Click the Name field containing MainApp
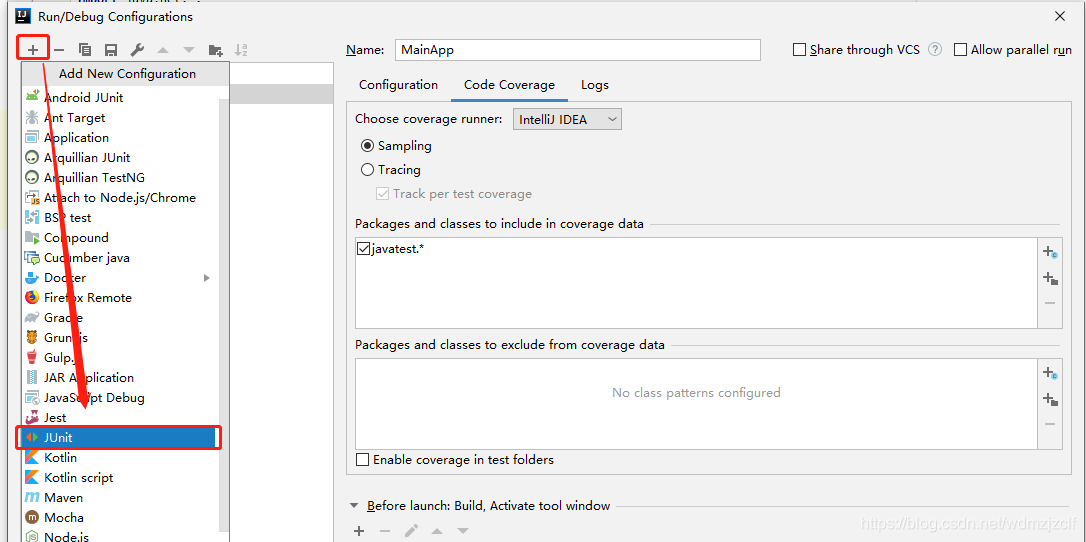The height and width of the screenshot is (542, 1086). pyautogui.click(x=578, y=50)
